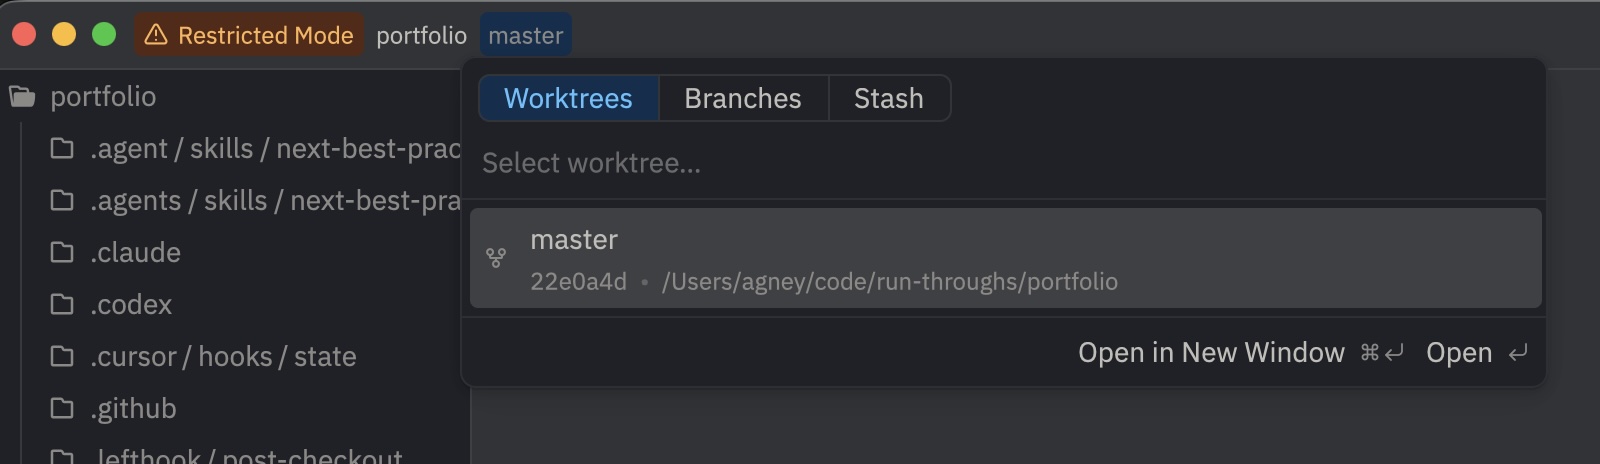Click the .codex folder icon
Screen dimensions: 1600x464
(x=62, y=304)
